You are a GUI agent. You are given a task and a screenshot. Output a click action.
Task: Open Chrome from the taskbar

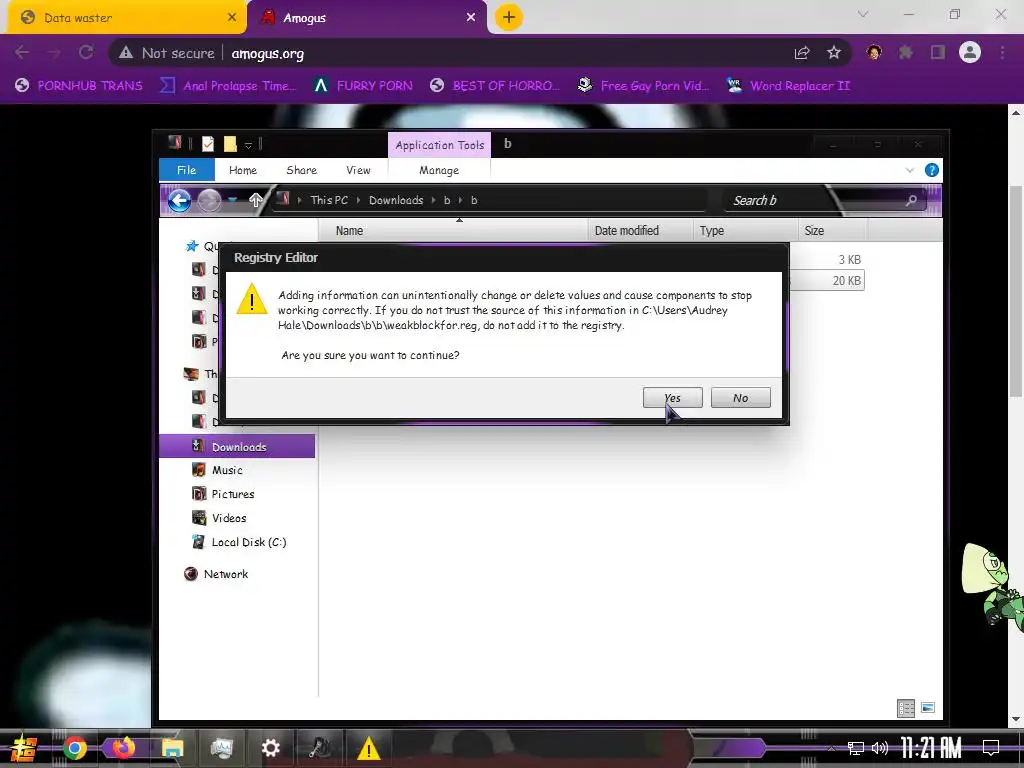[75, 748]
